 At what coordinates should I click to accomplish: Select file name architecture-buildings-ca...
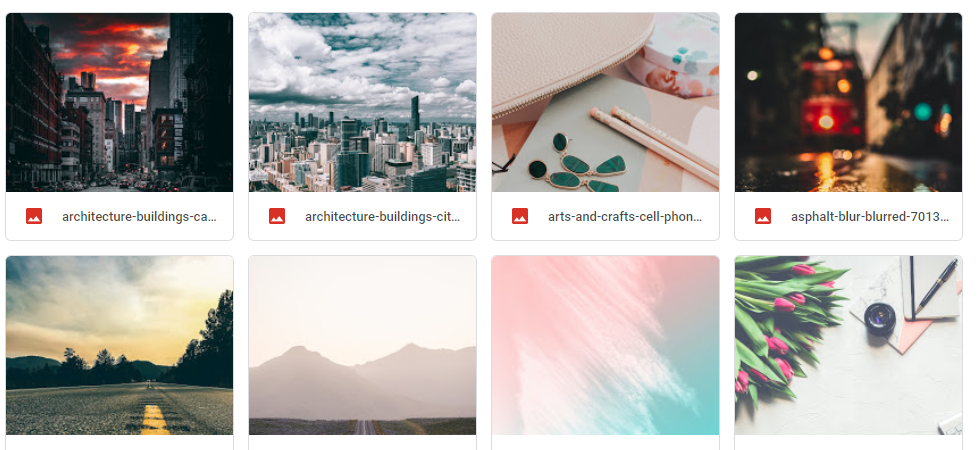pos(139,217)
